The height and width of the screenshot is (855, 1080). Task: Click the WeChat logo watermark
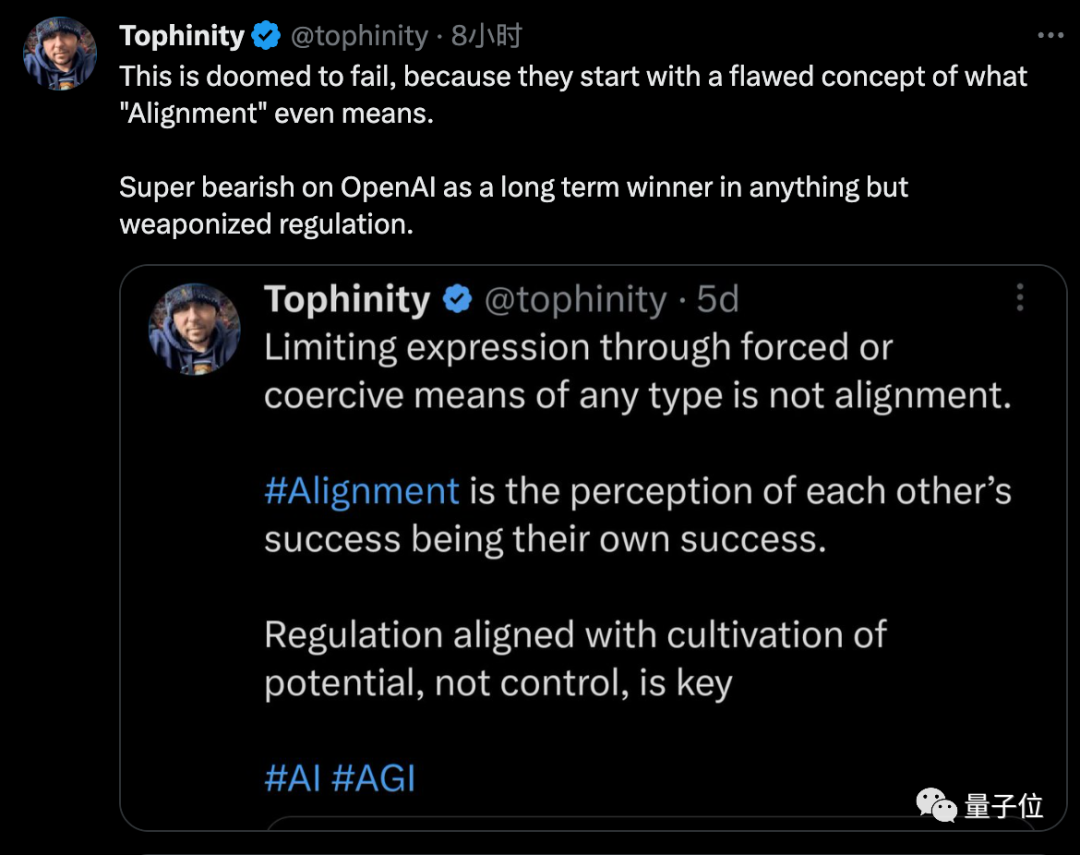click(937, 805)
